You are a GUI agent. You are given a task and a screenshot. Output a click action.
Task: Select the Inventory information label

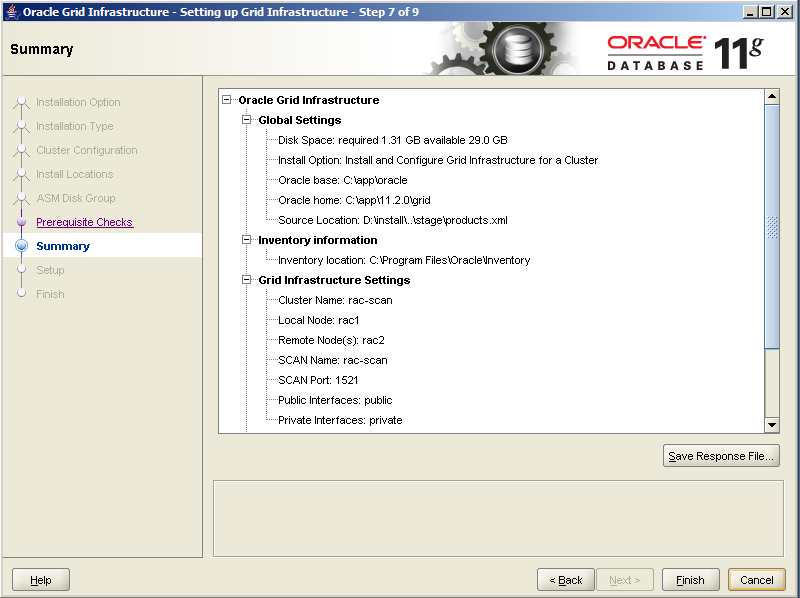(x=318, y=240)
